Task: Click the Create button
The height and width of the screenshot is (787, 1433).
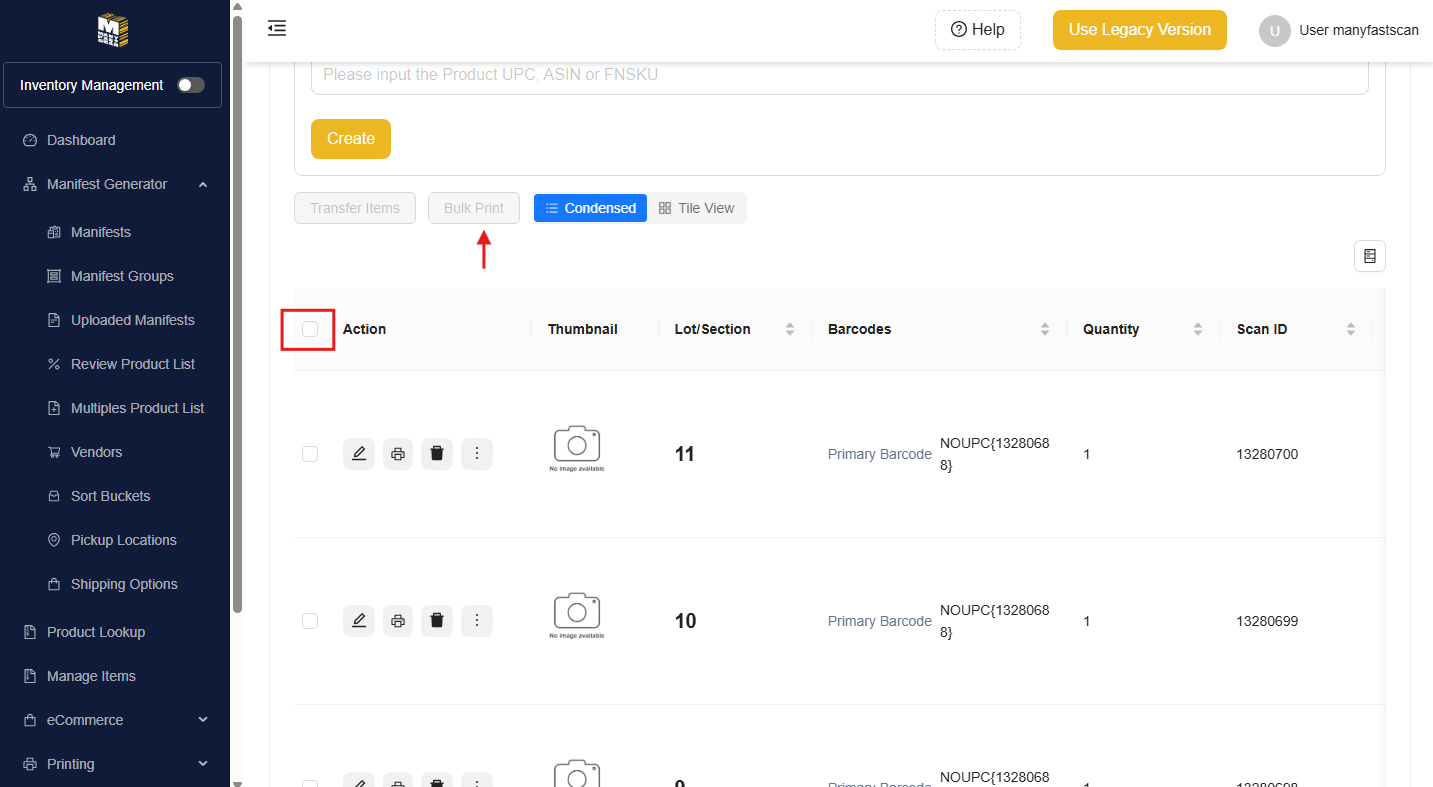Action: pos(351,139)
